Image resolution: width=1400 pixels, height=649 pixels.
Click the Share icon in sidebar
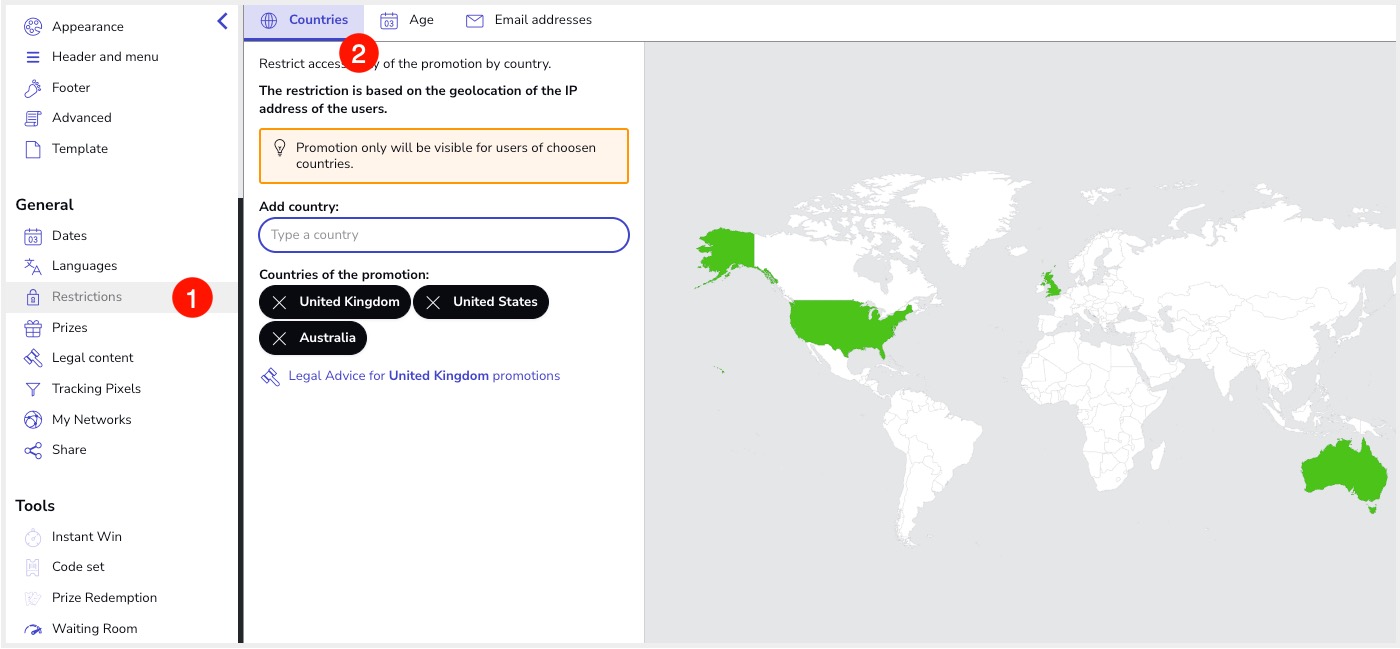coord(33,450)
